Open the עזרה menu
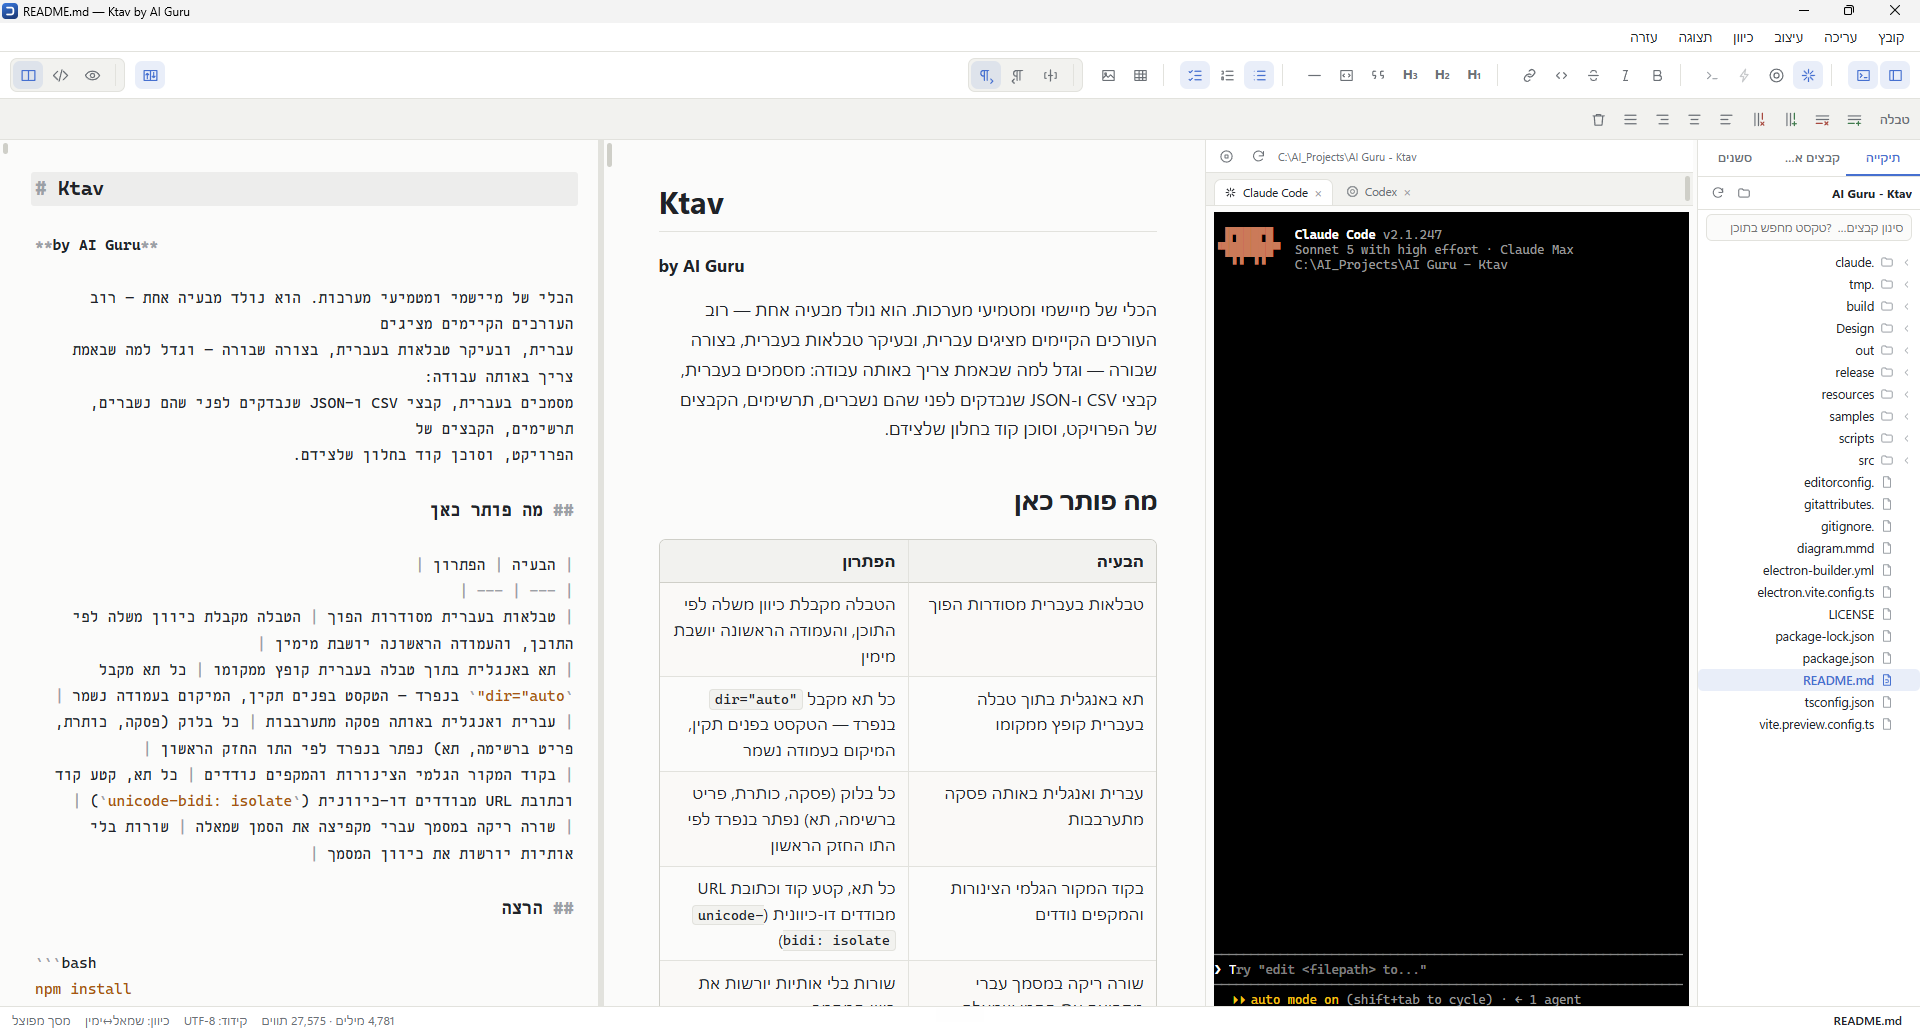This screenshot has height=1032, width=1920. point(1643,37)
